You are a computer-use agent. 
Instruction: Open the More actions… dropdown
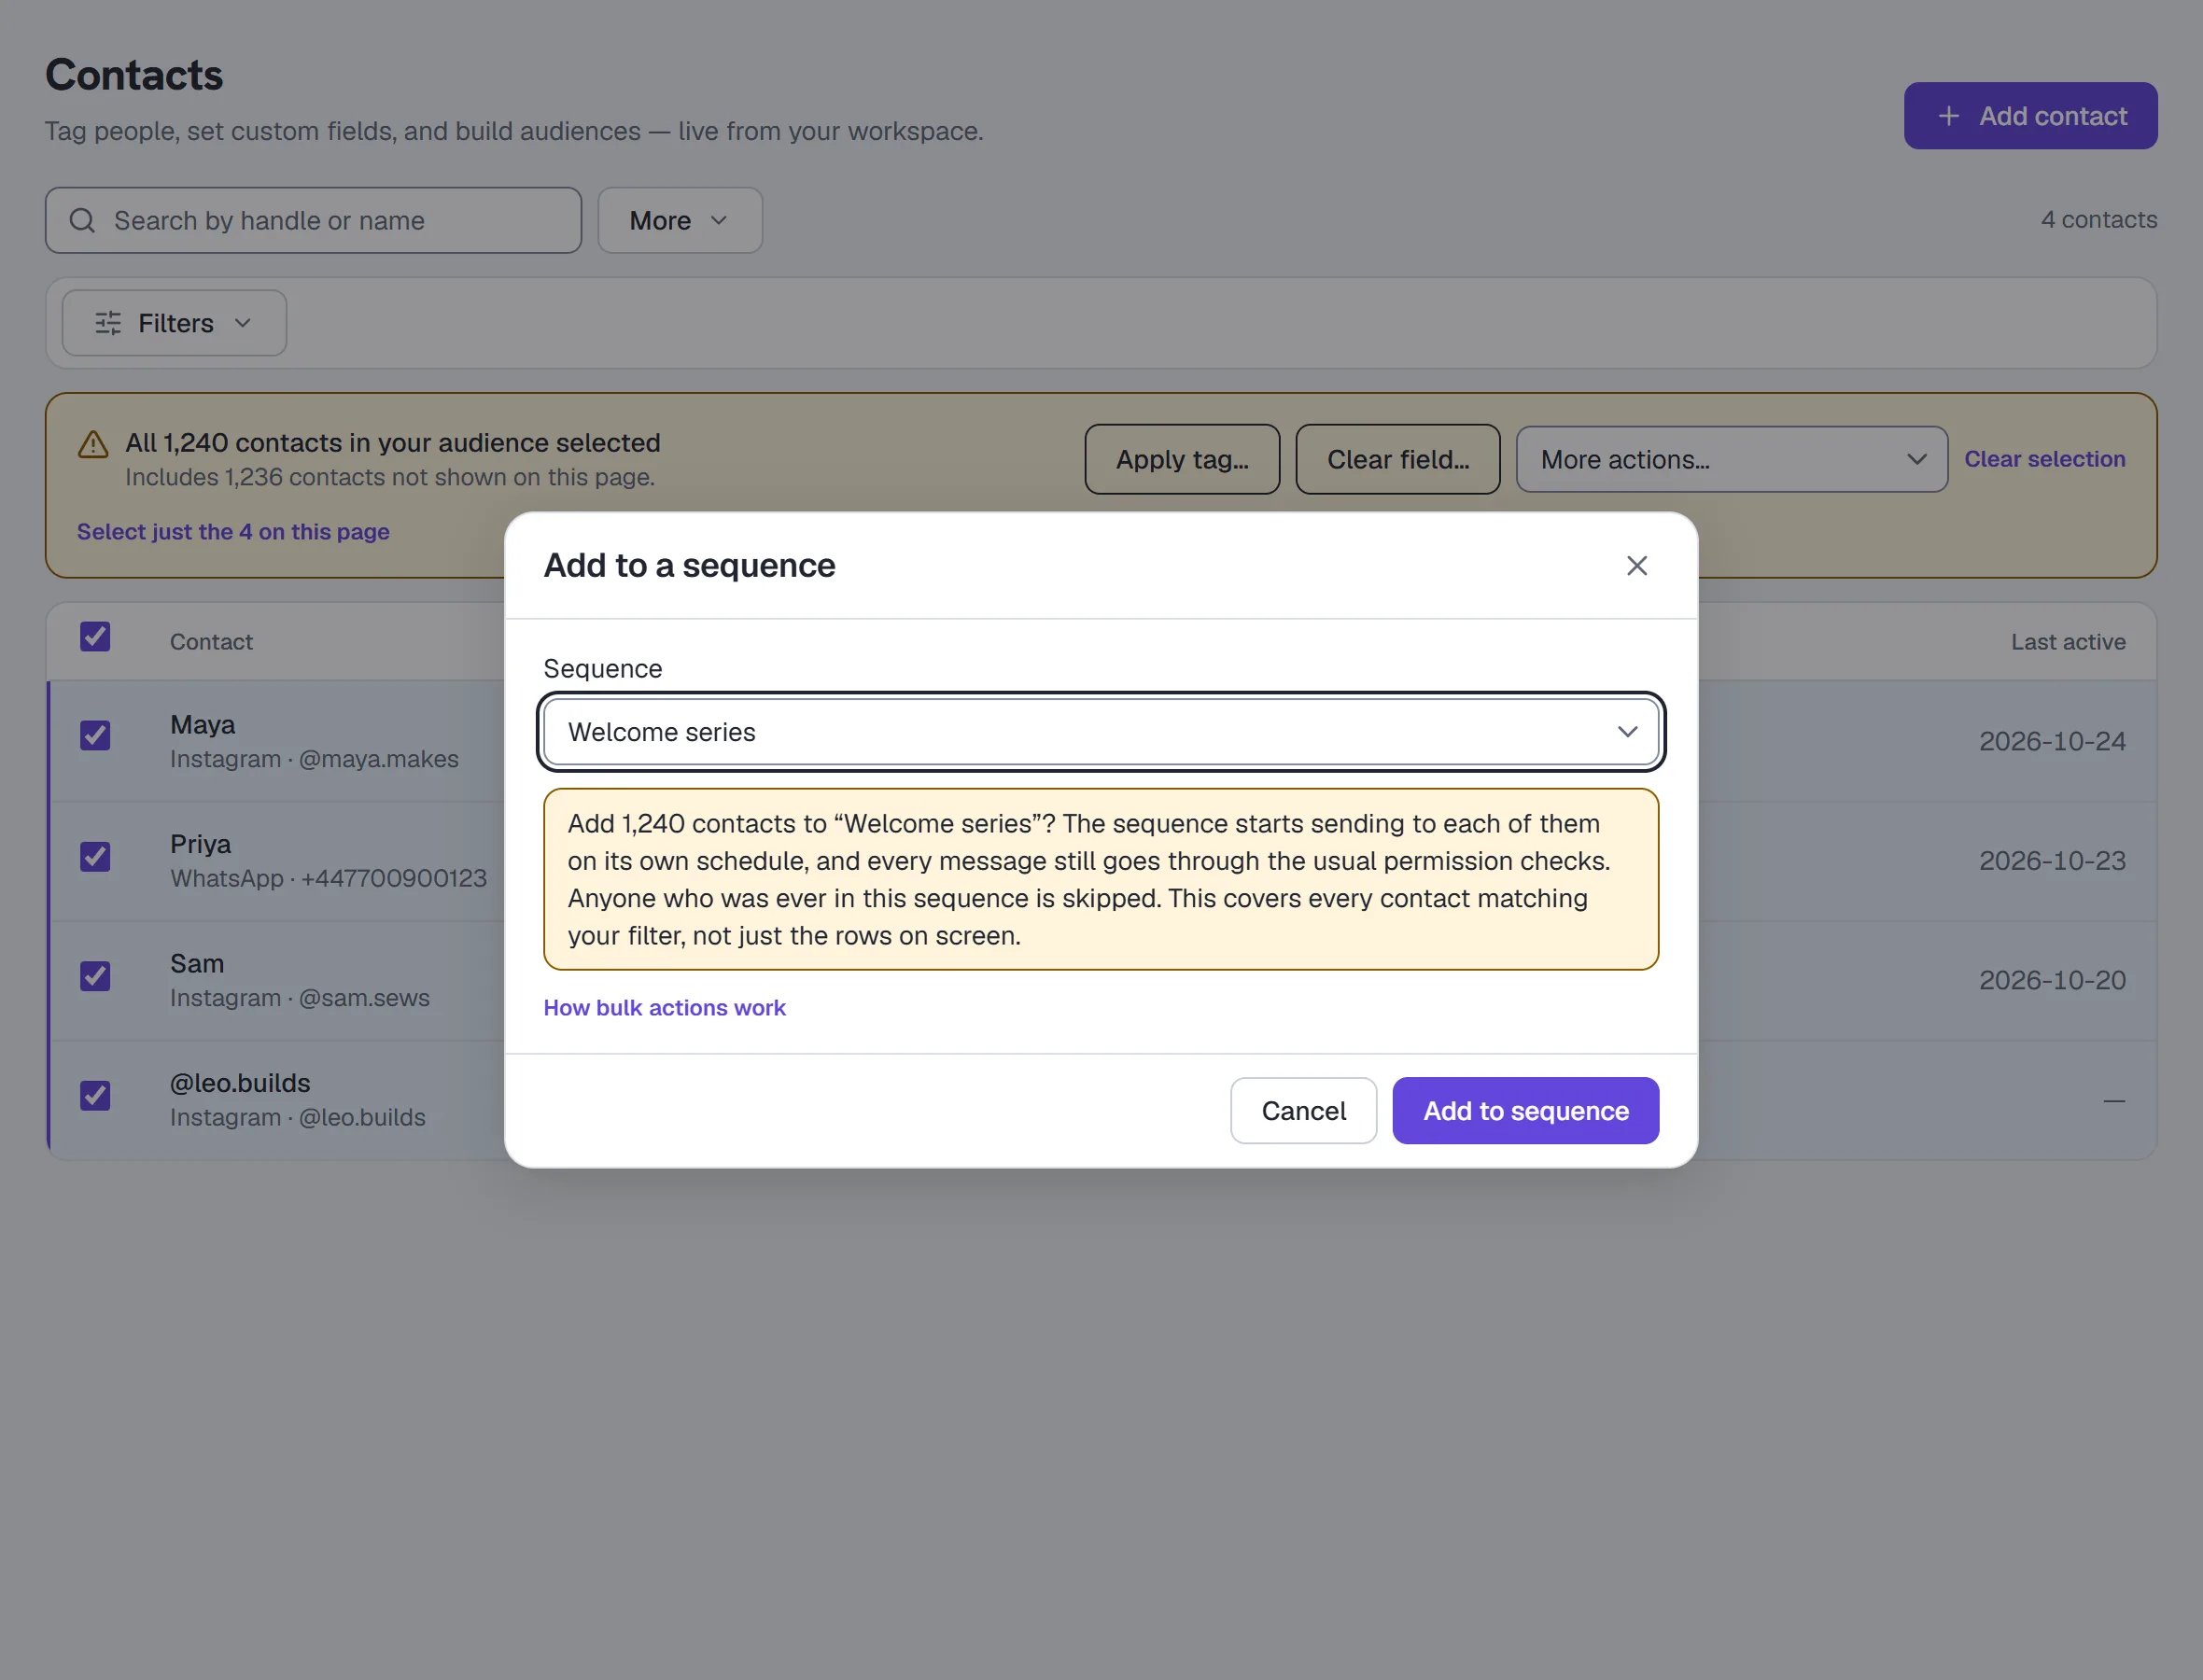tap(1731, 459)
